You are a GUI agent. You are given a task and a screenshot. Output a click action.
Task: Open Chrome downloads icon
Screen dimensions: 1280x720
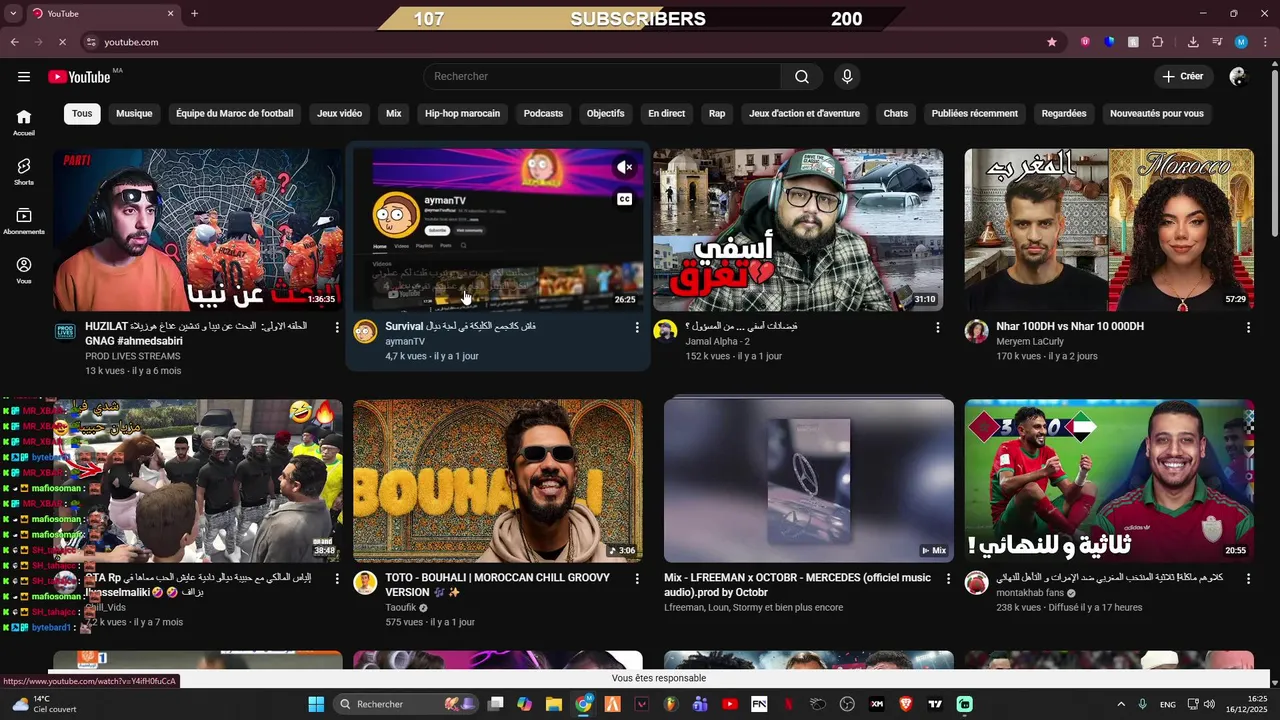1193,42
